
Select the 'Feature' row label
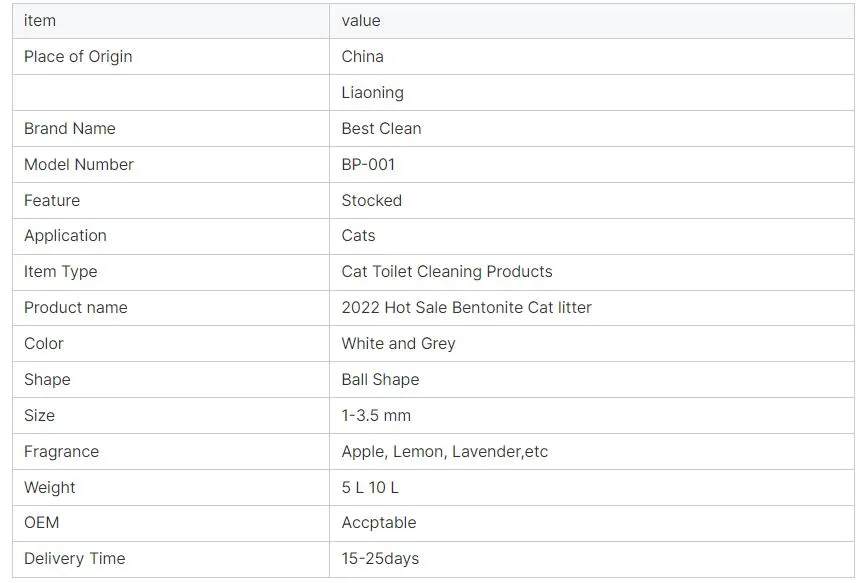pos(52,200)
